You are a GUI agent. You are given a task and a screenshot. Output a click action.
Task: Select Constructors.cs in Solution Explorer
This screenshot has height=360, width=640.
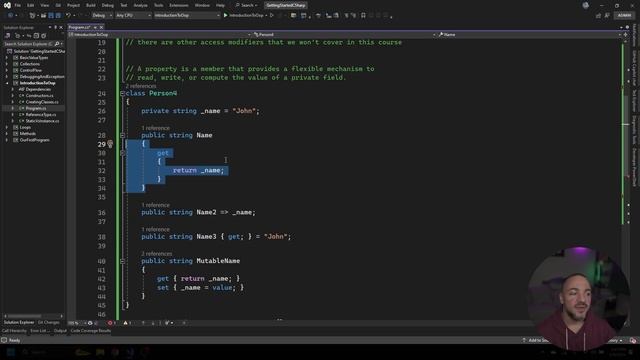pos(39,96)
